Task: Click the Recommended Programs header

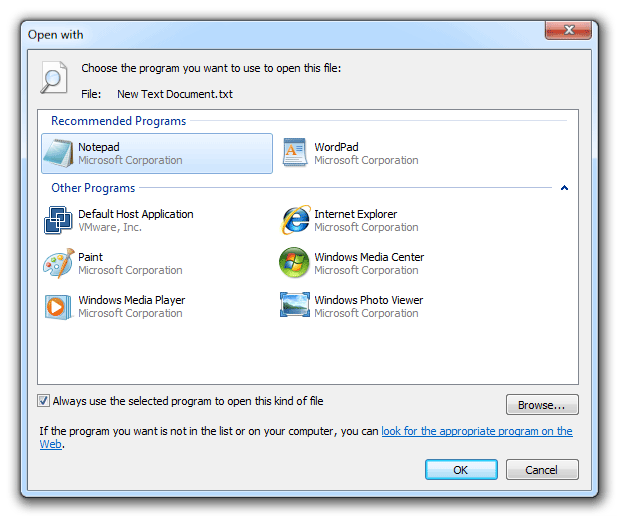Action: point(118,121)
